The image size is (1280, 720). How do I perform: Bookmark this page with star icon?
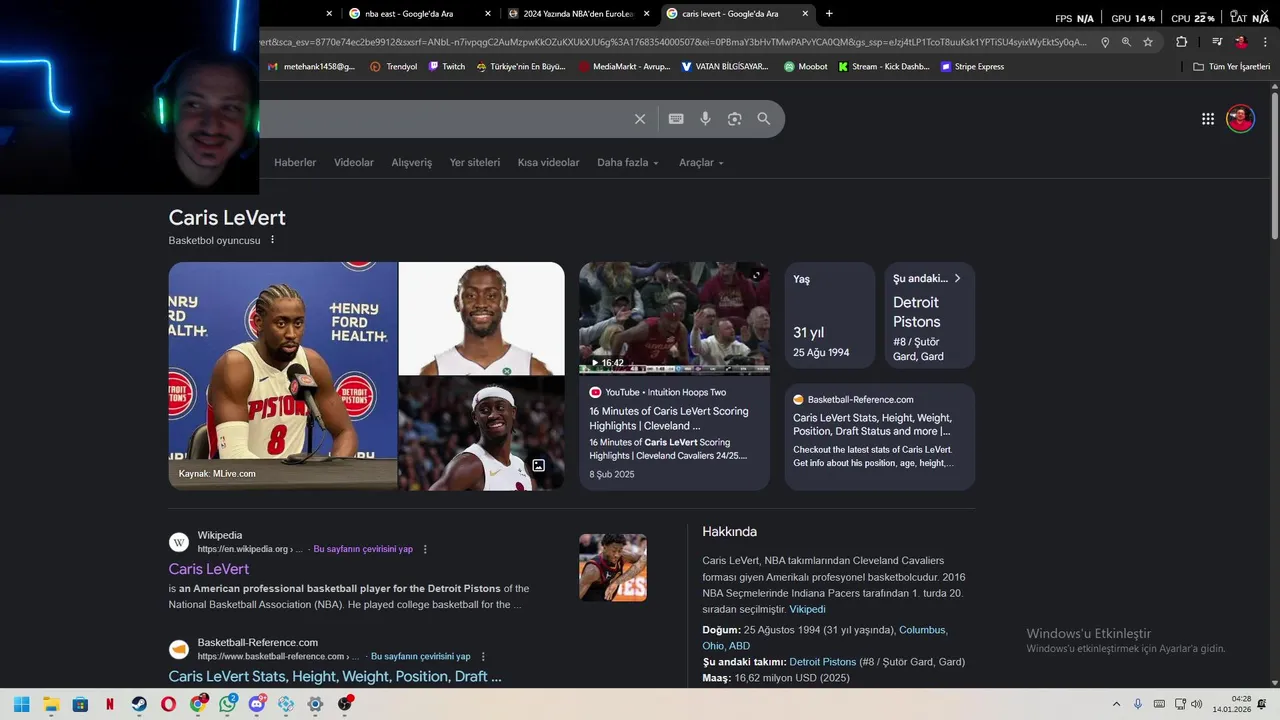tap(1148, 42)
